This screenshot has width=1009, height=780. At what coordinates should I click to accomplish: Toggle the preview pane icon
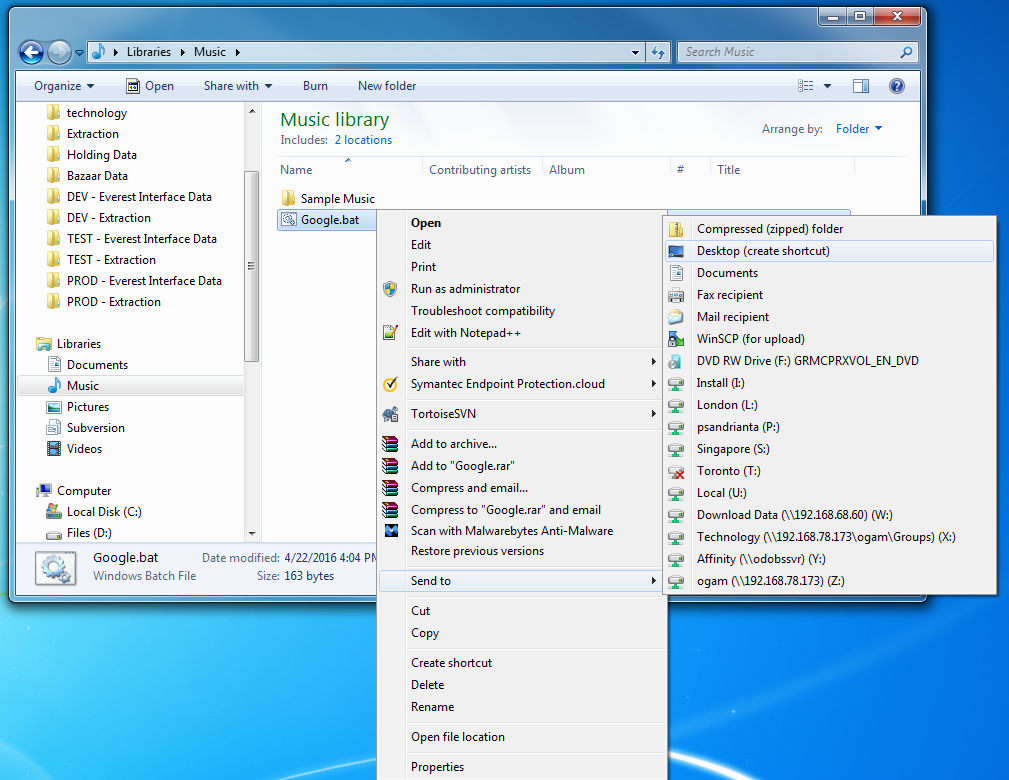pos(861,86)
